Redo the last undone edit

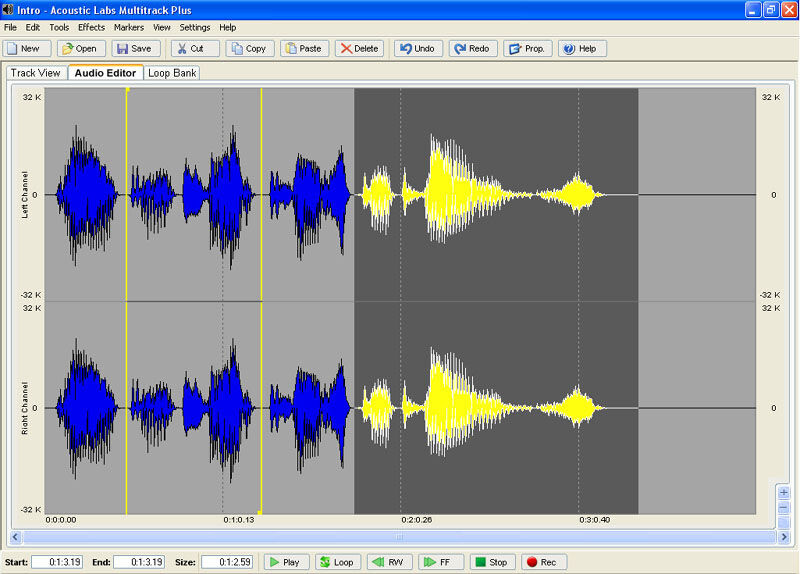[473, 48]
